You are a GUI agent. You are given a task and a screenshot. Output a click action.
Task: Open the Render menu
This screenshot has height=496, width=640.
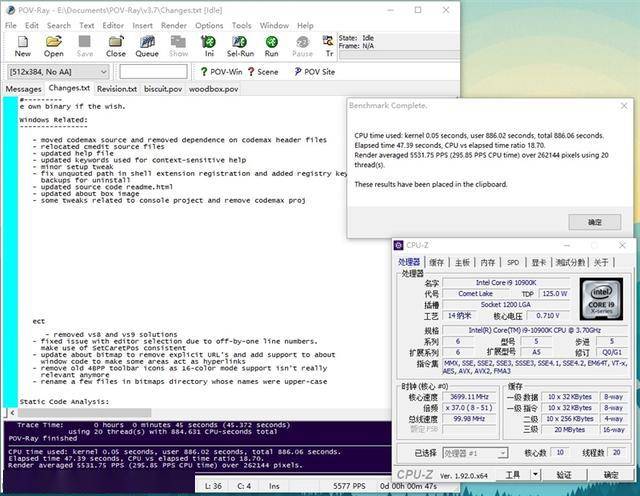tap(174, 25)
